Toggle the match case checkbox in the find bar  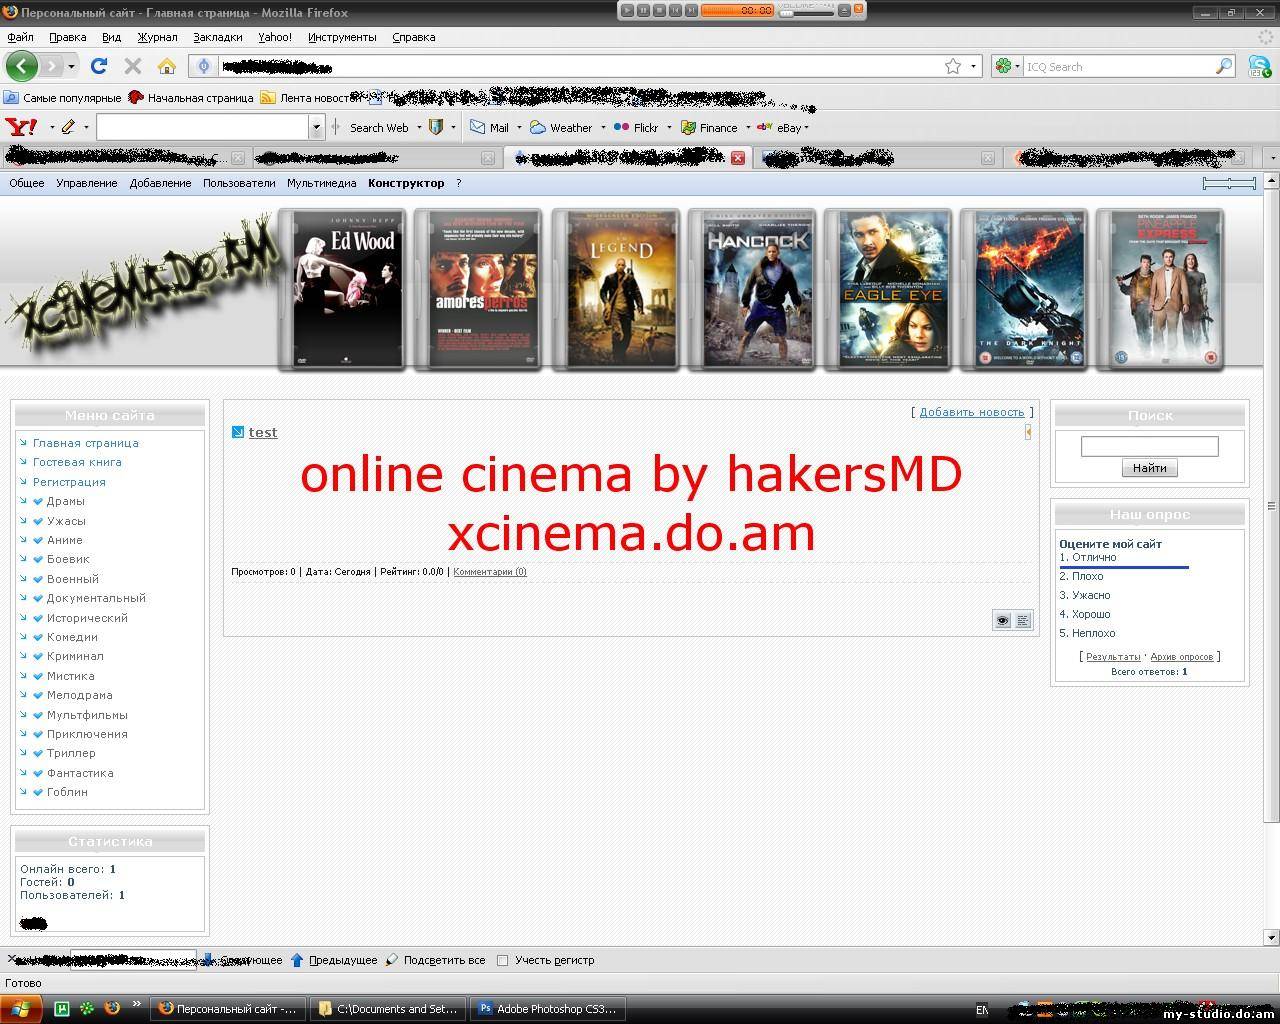point(503,960)
